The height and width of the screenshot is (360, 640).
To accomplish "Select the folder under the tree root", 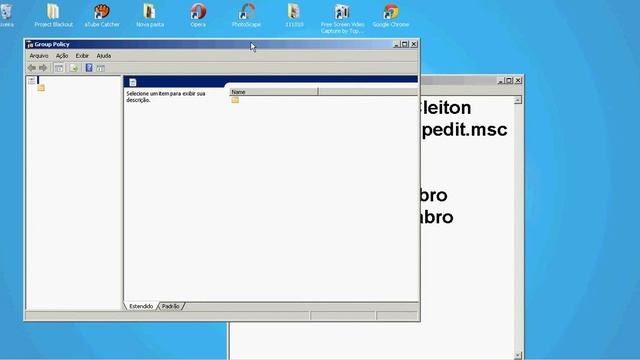I will pyautogui.click(x=41, y=88).
